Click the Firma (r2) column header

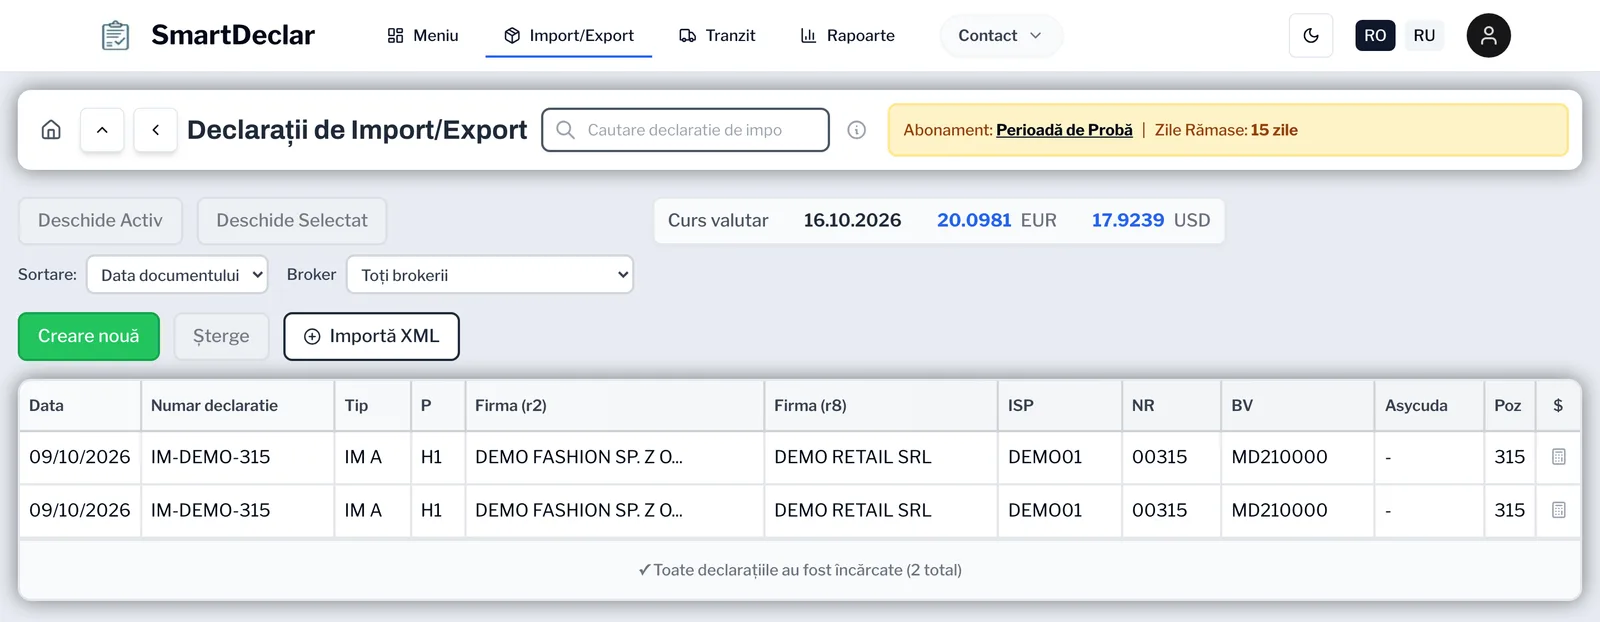tap(614, 405)
